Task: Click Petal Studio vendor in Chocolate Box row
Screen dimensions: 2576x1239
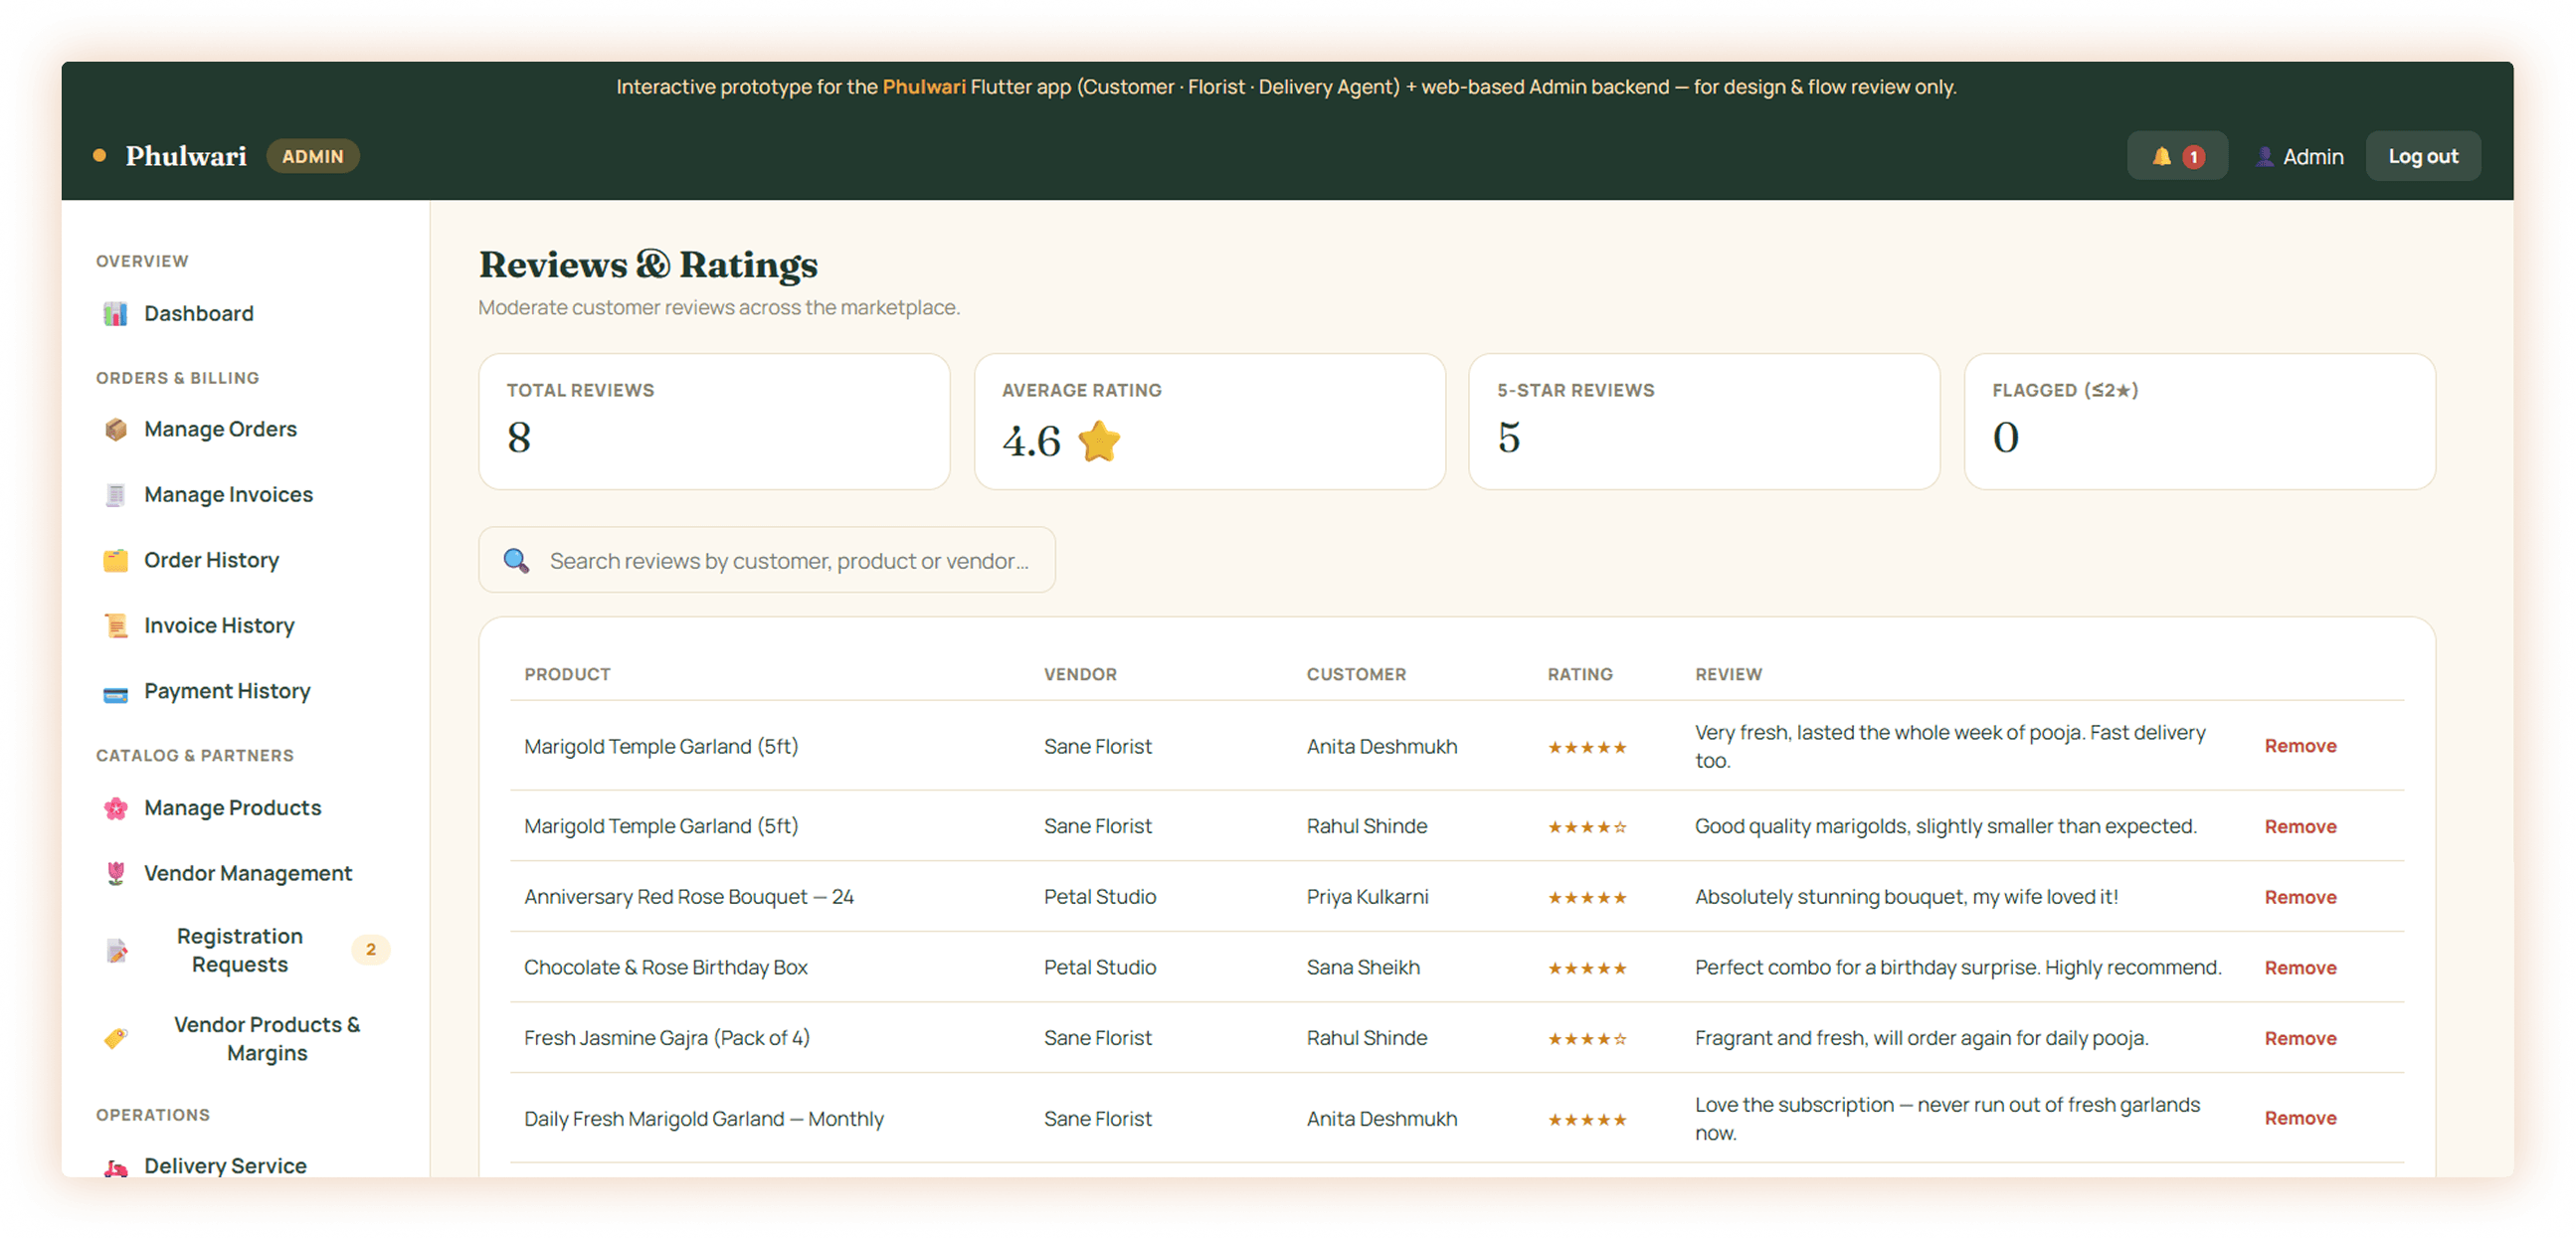Action: click(1100, 968)
